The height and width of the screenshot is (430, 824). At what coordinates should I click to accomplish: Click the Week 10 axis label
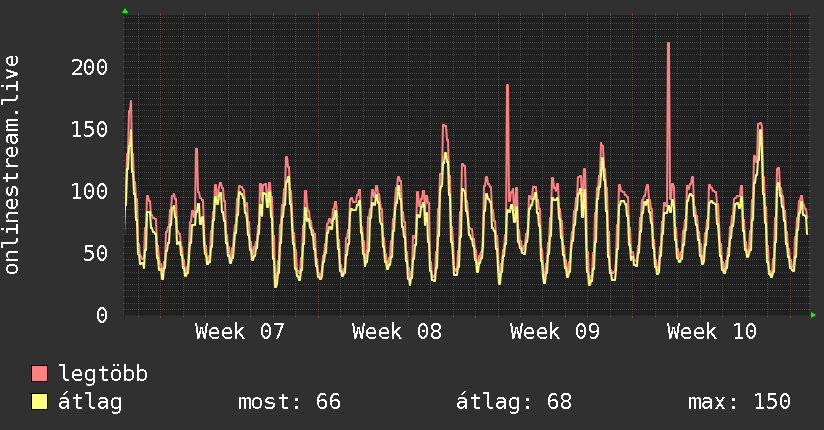712,332
